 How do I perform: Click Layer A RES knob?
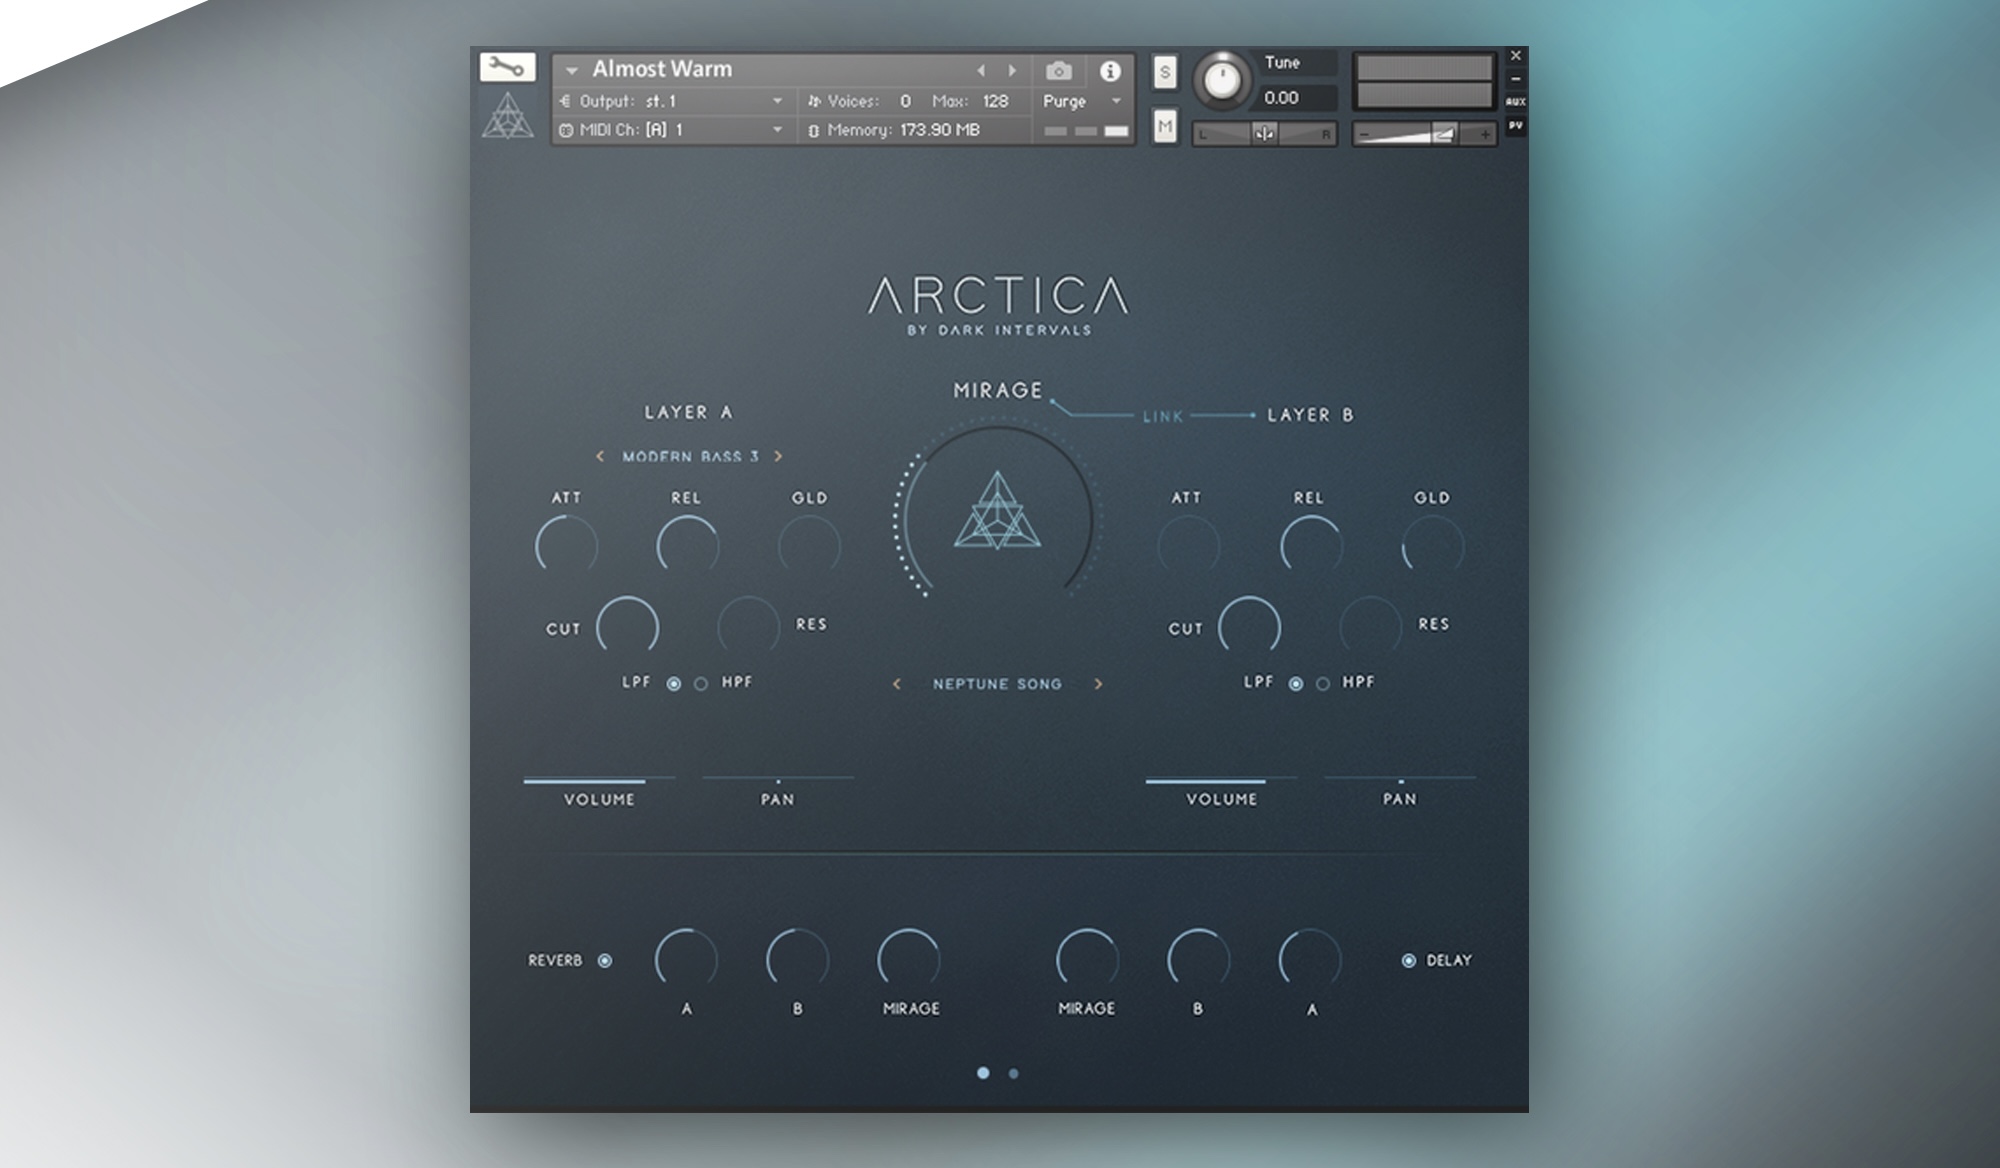[x=748, y=626]
